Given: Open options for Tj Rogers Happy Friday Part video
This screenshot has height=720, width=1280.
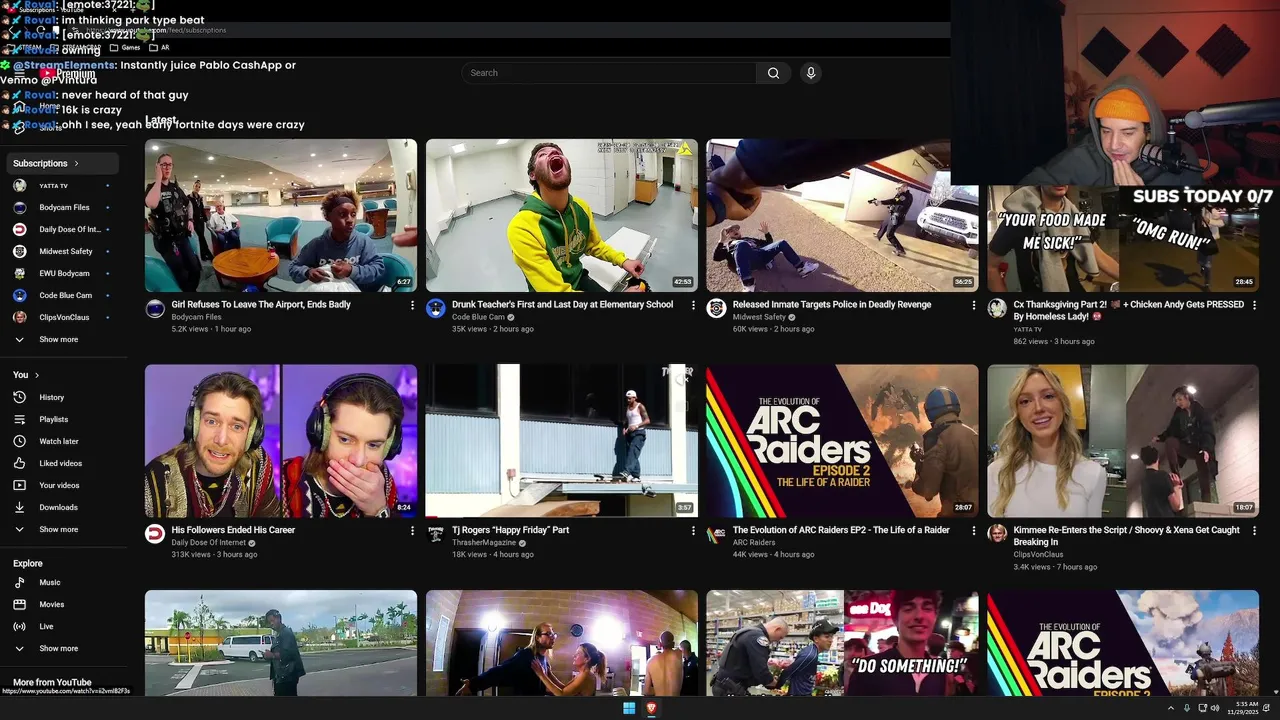Looking at the screenshot, I should tap(693, 531).
